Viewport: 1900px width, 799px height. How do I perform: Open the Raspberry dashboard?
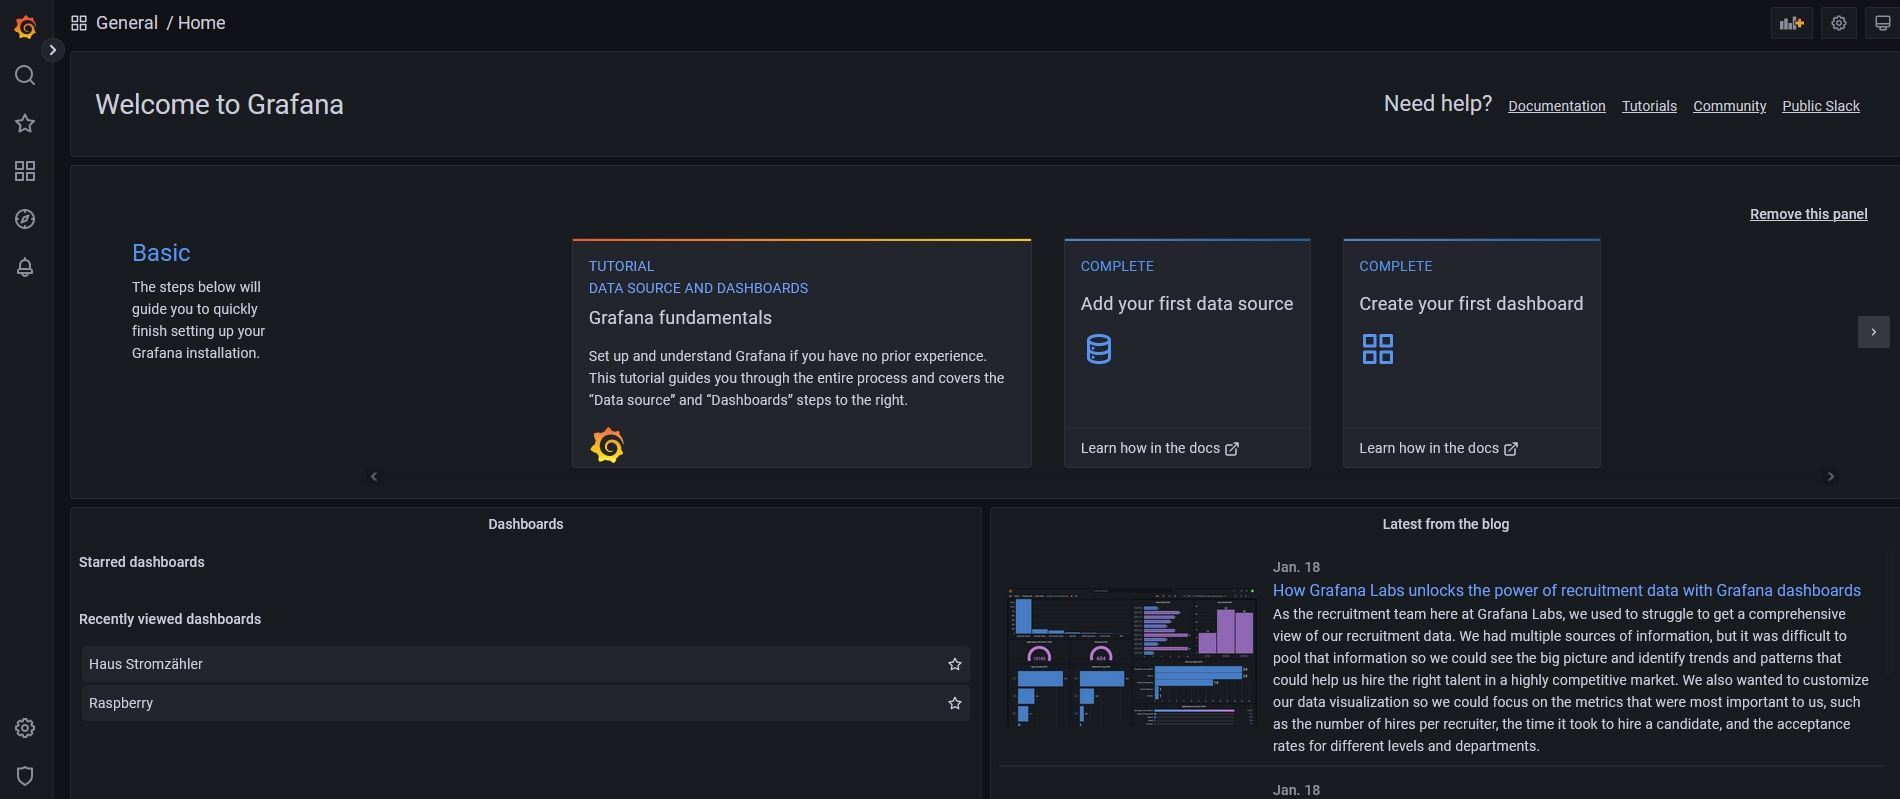(x=525, y=703)
